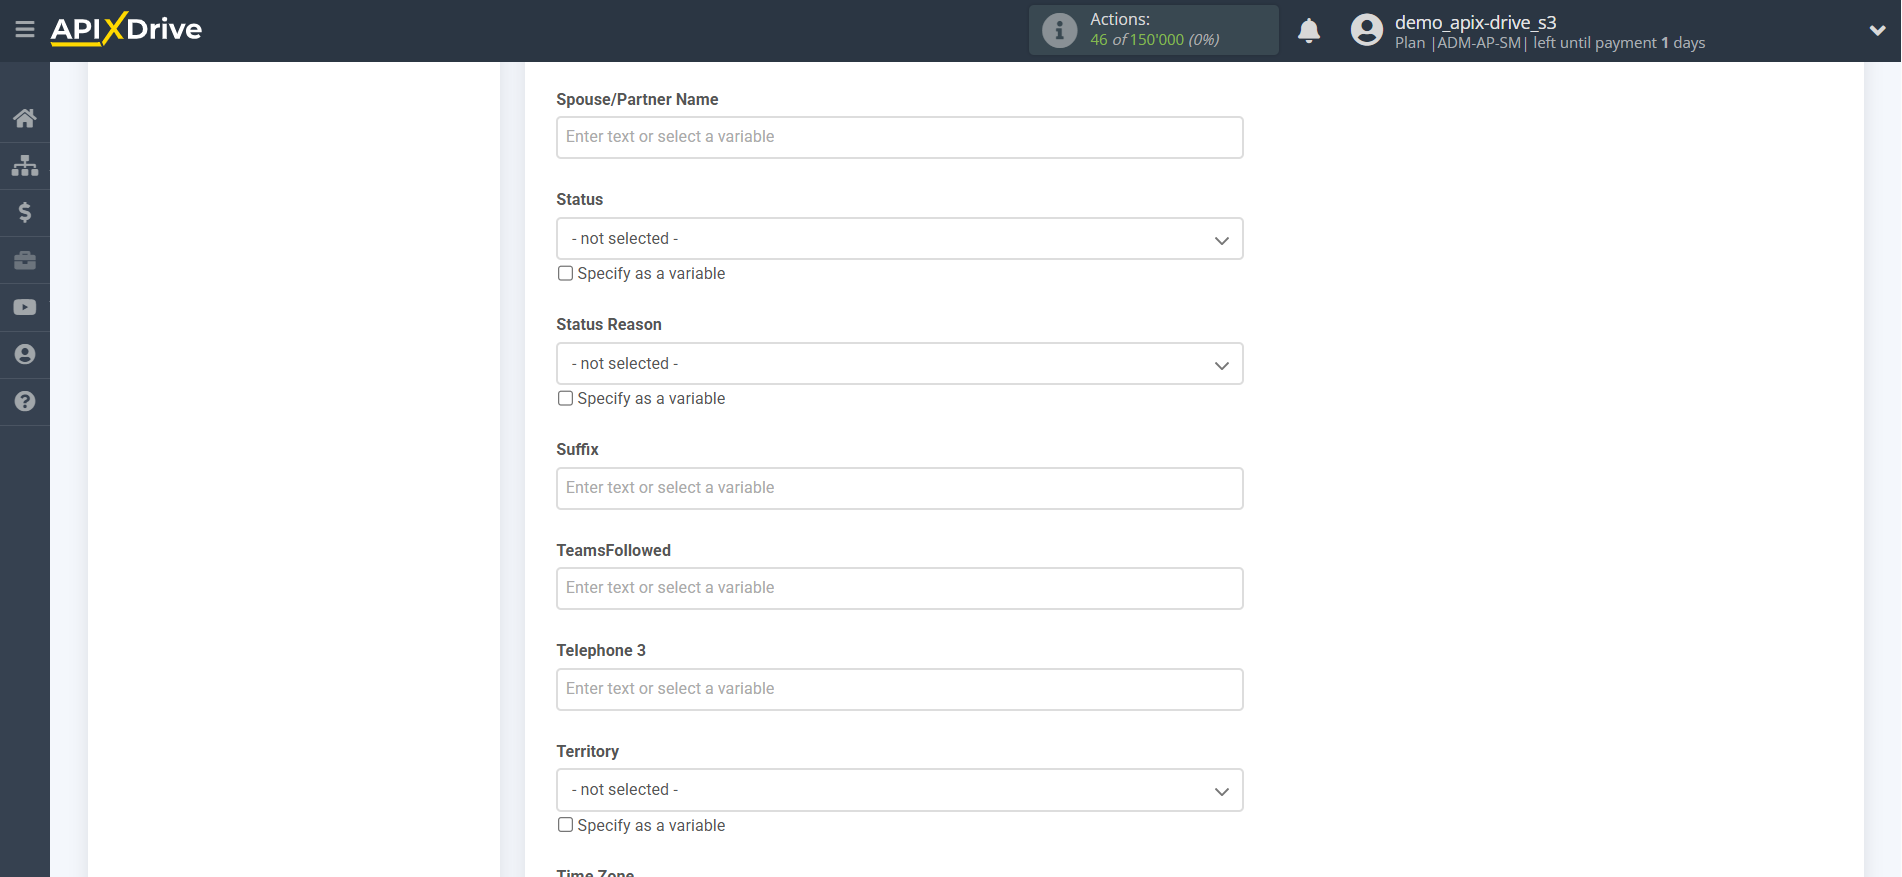Focus the Suffix input field
The width and height of the screenshot is (1902, 877).
tap(899, 488)
